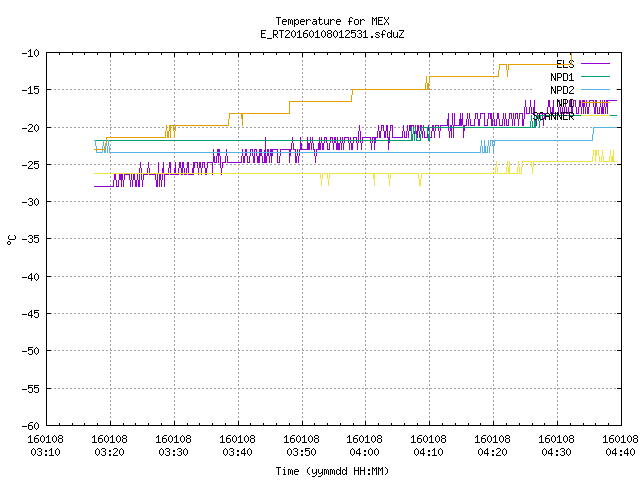640x480 pixels.
Task: Click the '04:30' time tick label
Action: [557, 452]
